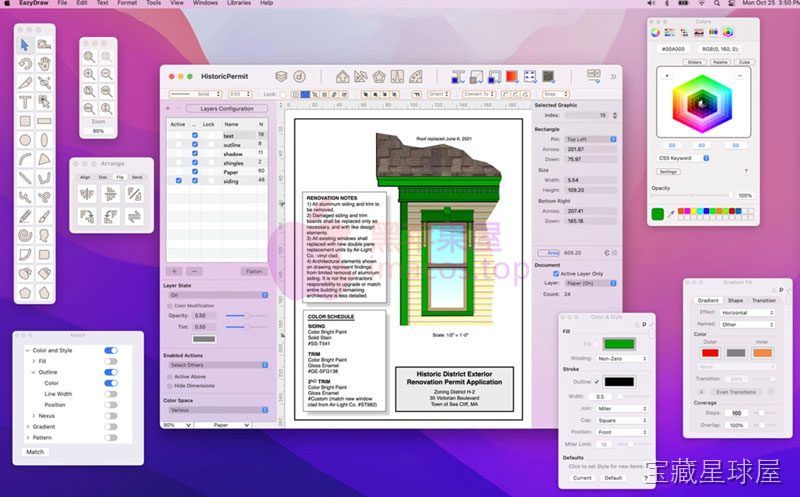
Task: Open the Color Space Various dropdown
Action: pyautogui.click(x=218, y=410)
